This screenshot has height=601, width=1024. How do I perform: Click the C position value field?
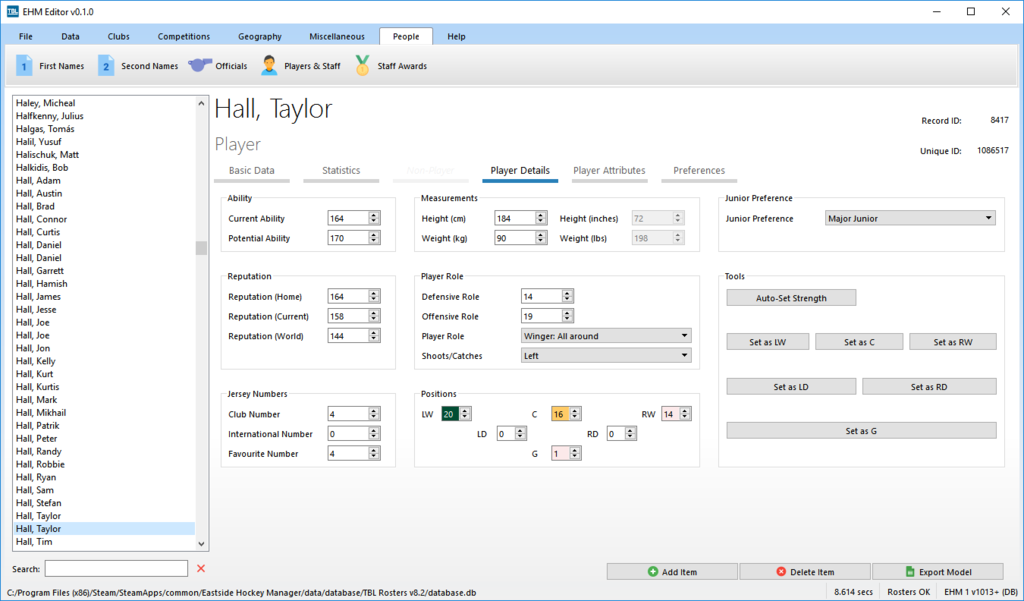point(560,414)
